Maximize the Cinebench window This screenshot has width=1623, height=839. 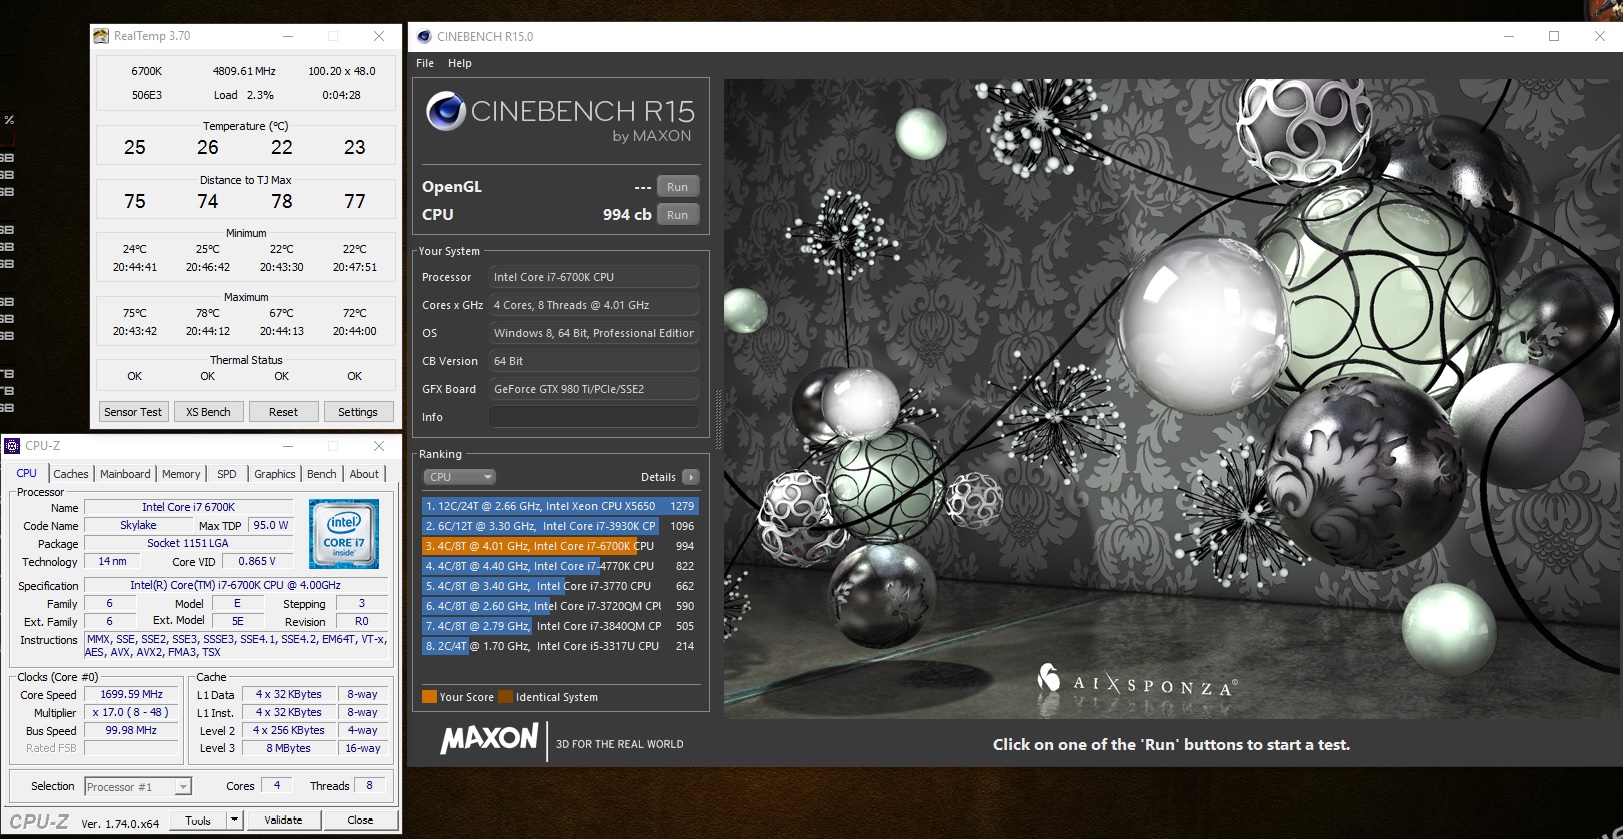[1554, 36]
